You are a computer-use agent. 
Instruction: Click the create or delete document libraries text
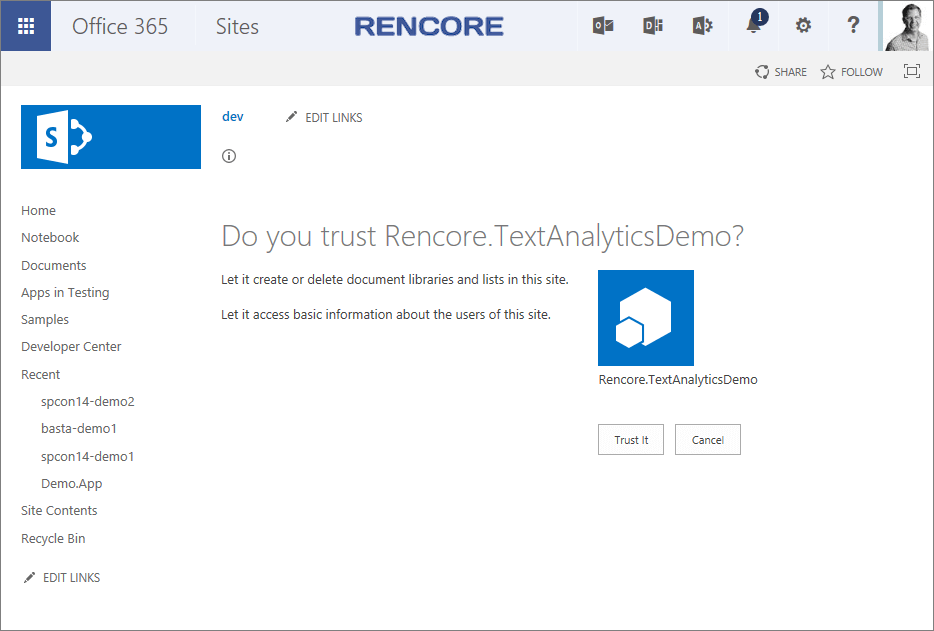(x=395, y=279)
